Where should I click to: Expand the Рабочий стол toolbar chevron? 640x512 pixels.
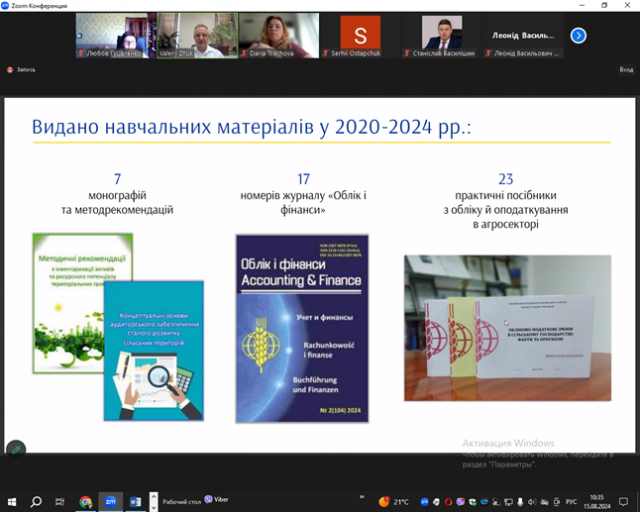(362, 497)
